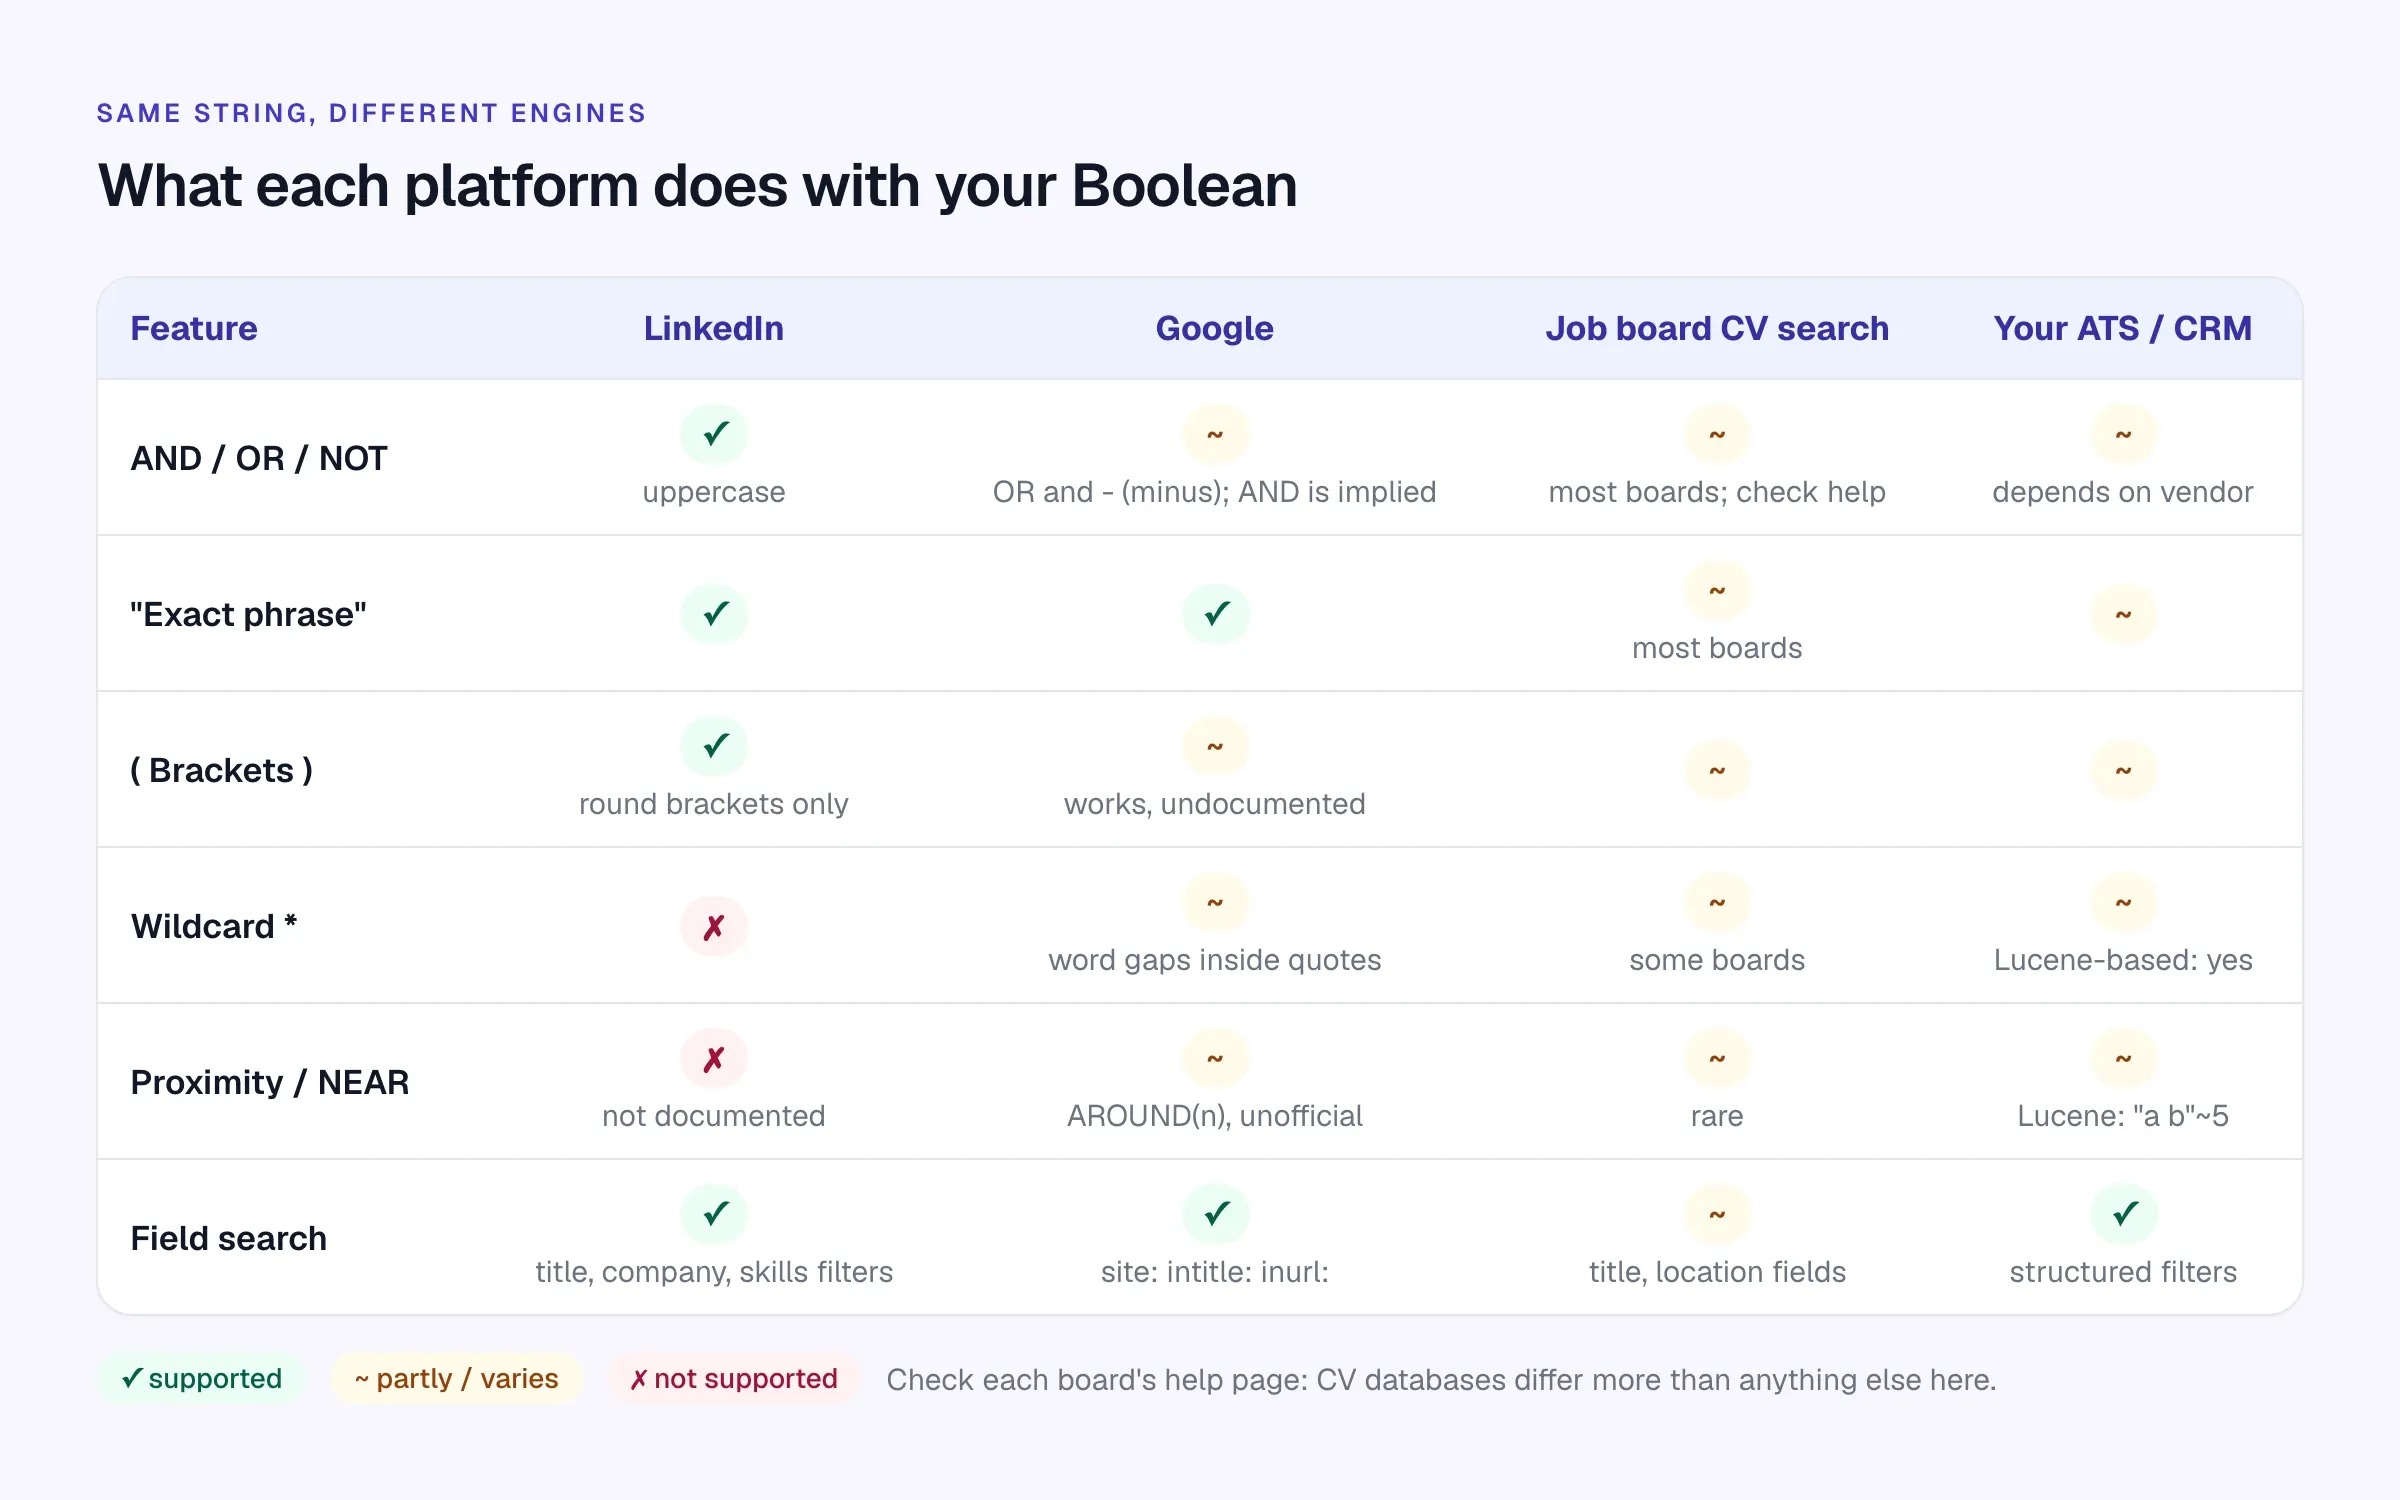Viewport: 2400px width, 1500px height.
Task: Click the main heading 'What each platform does'
Action: [x=697, y=186]
